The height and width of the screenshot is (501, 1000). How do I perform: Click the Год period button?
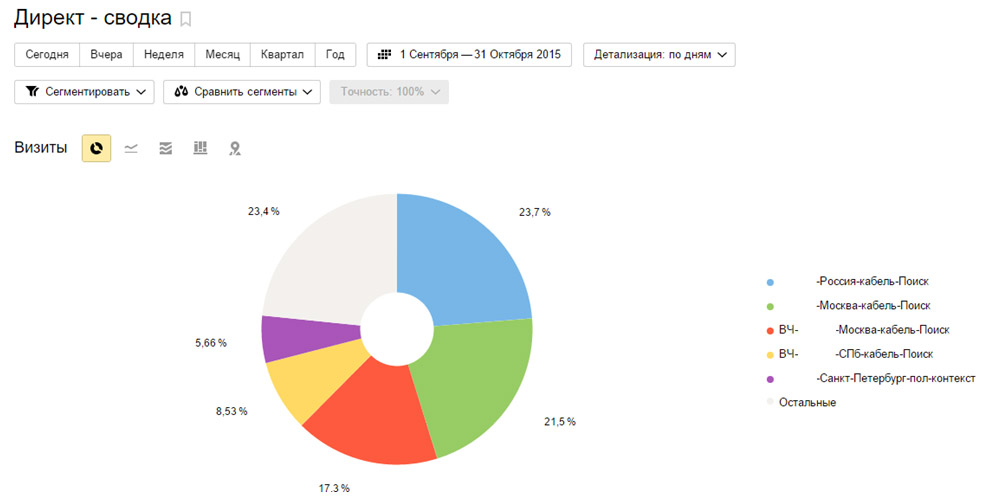pos(335,54)
